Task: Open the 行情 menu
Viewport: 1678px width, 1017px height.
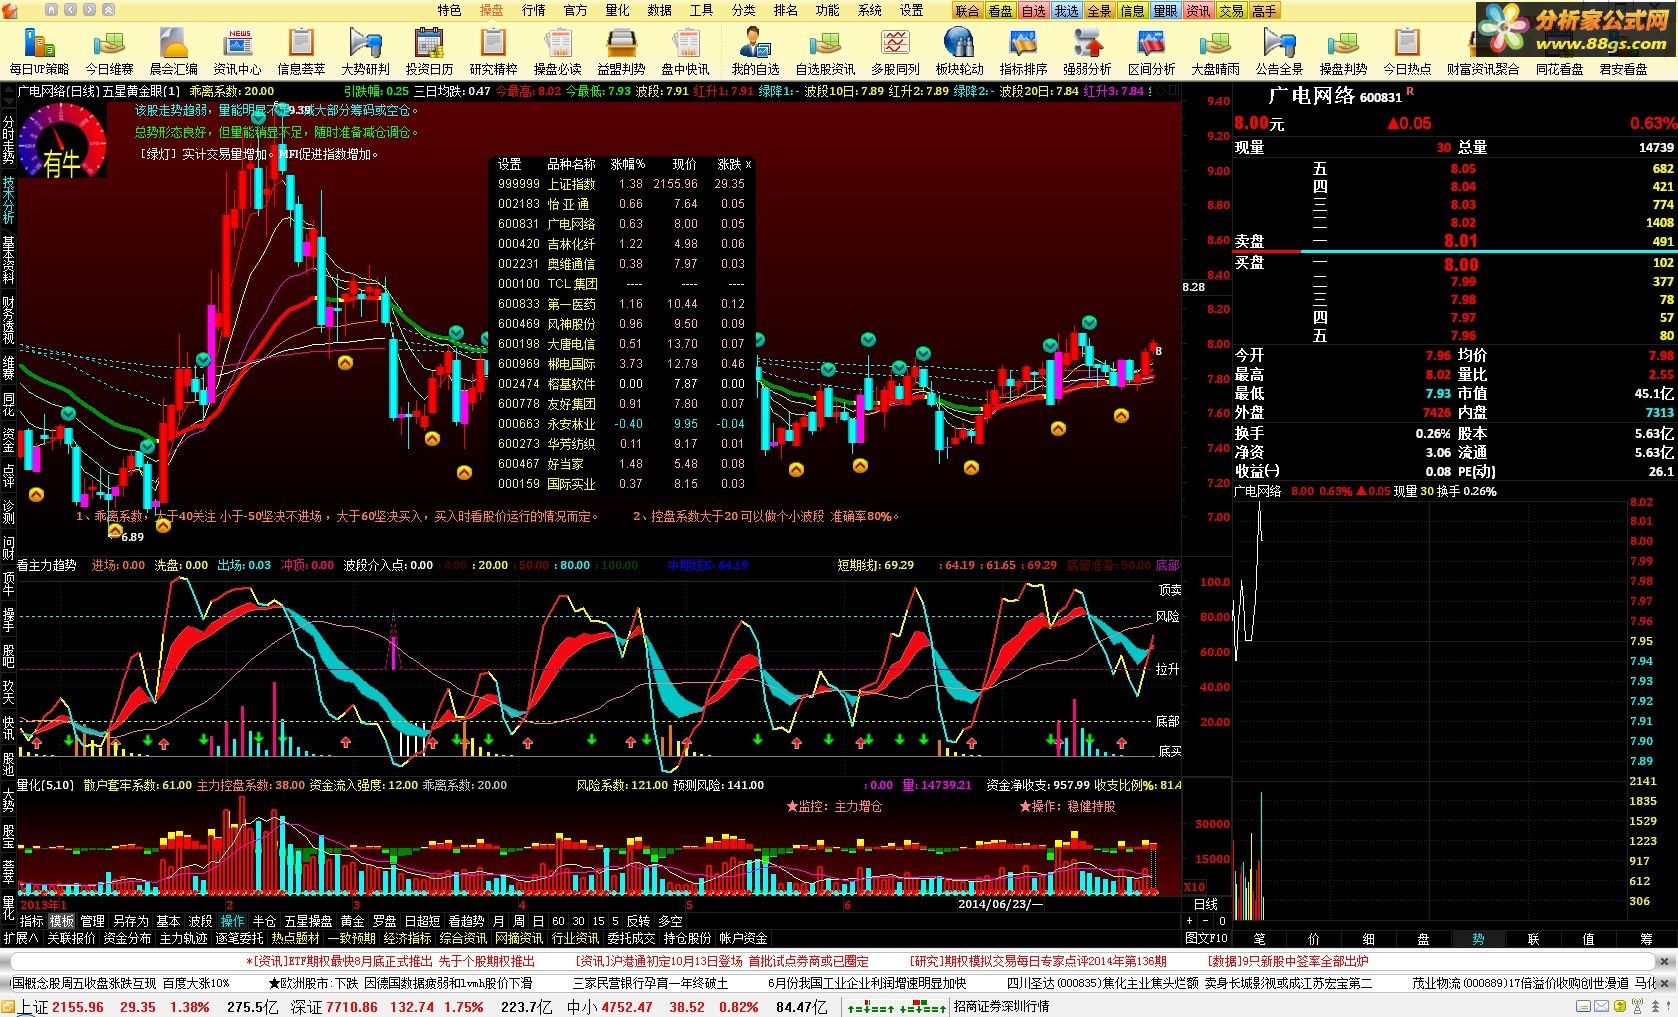Action: tap(533, 10)
